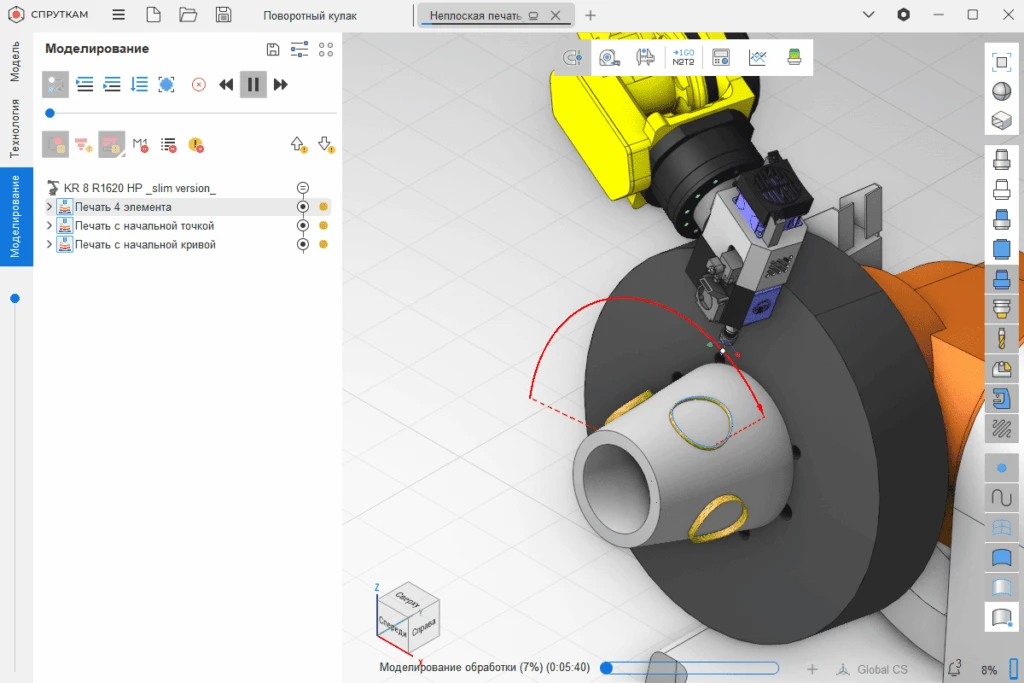Open the chevron dropdown in the title bar
1024x683 pixels.
(868, 15)
